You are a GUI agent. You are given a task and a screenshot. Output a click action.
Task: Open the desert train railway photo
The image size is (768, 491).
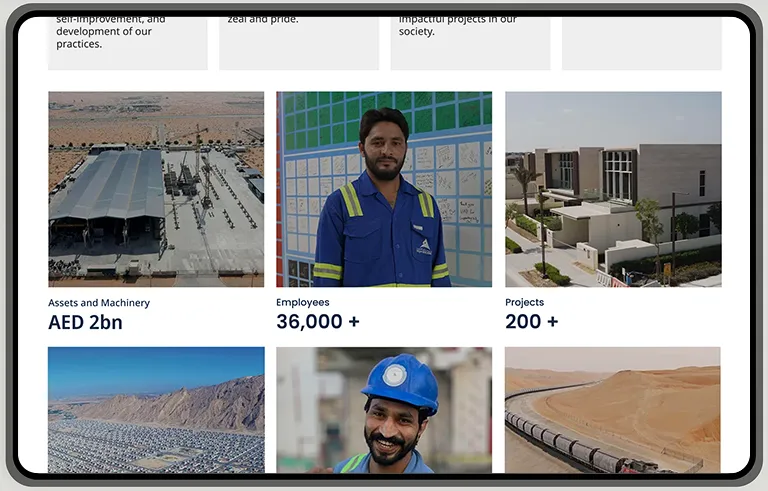coord(613,410)
